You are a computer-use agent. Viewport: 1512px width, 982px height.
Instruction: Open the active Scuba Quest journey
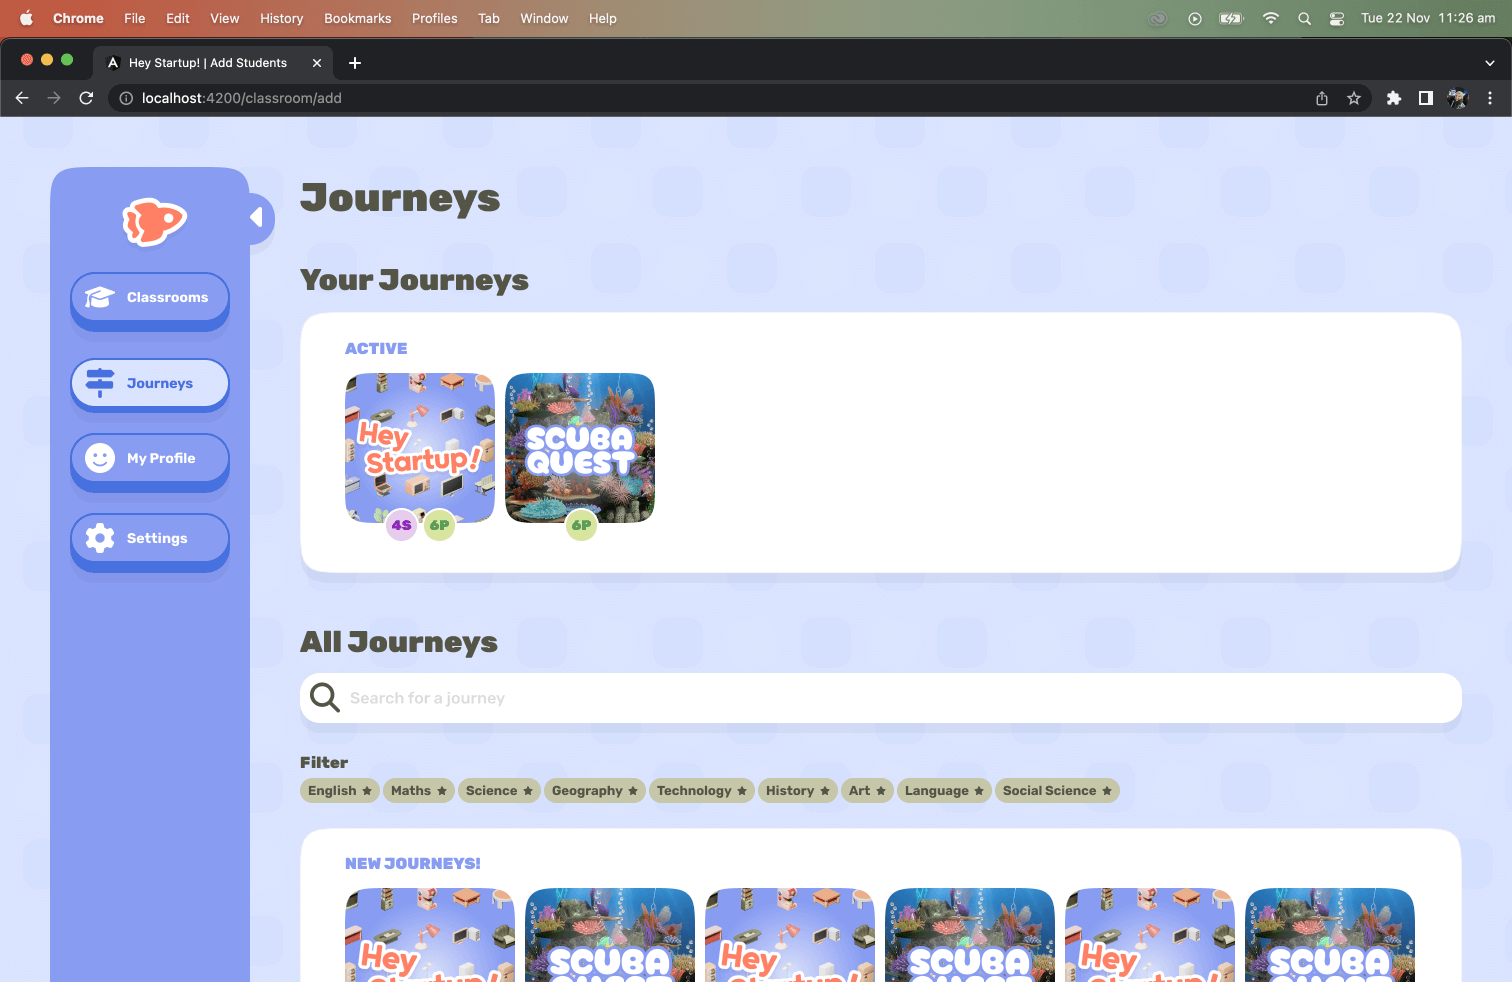click(580, 448)
